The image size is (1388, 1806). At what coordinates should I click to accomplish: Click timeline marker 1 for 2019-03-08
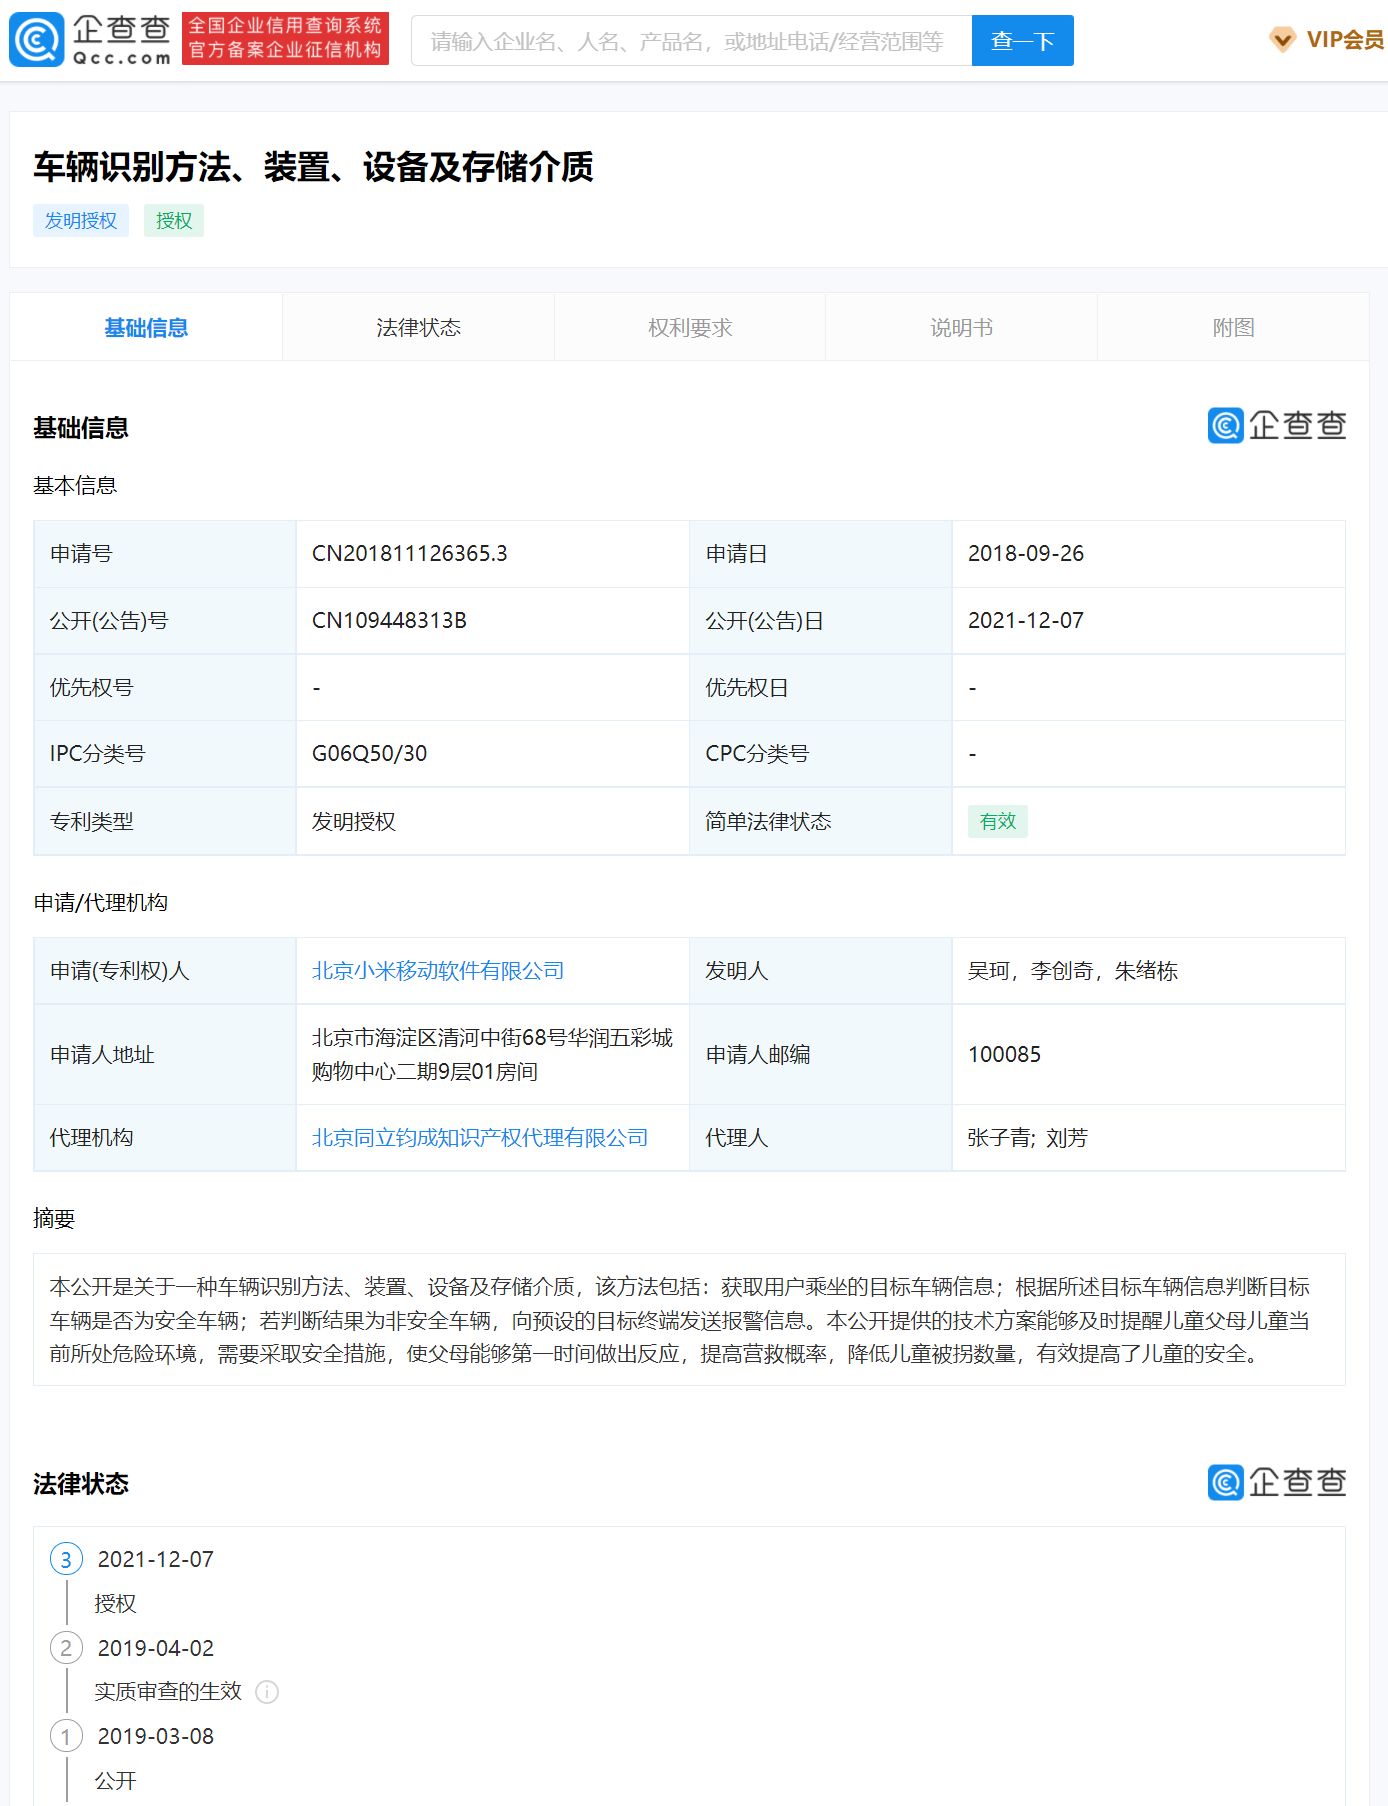(66, 1736)
